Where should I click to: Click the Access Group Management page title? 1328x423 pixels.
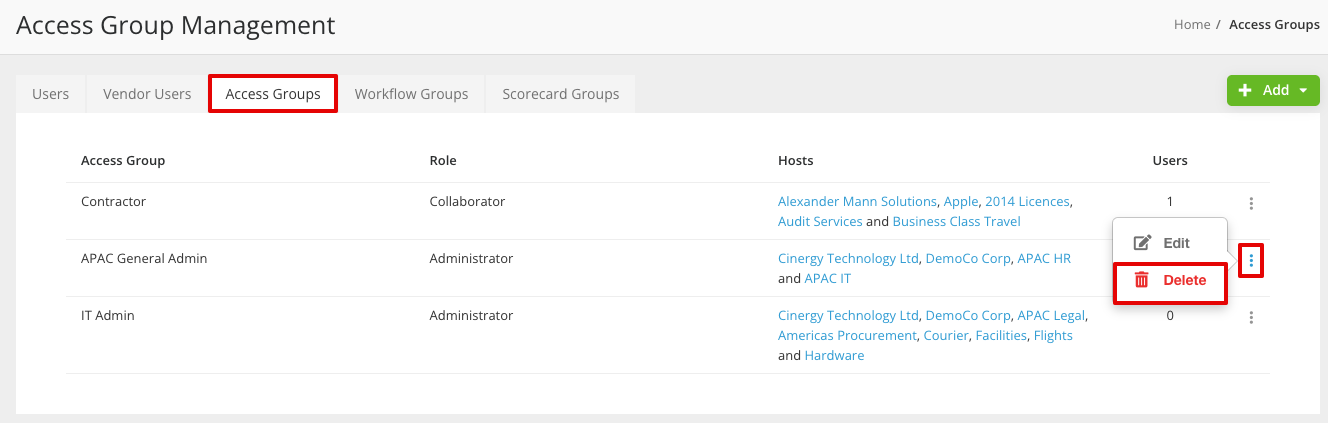click(176, 25)
